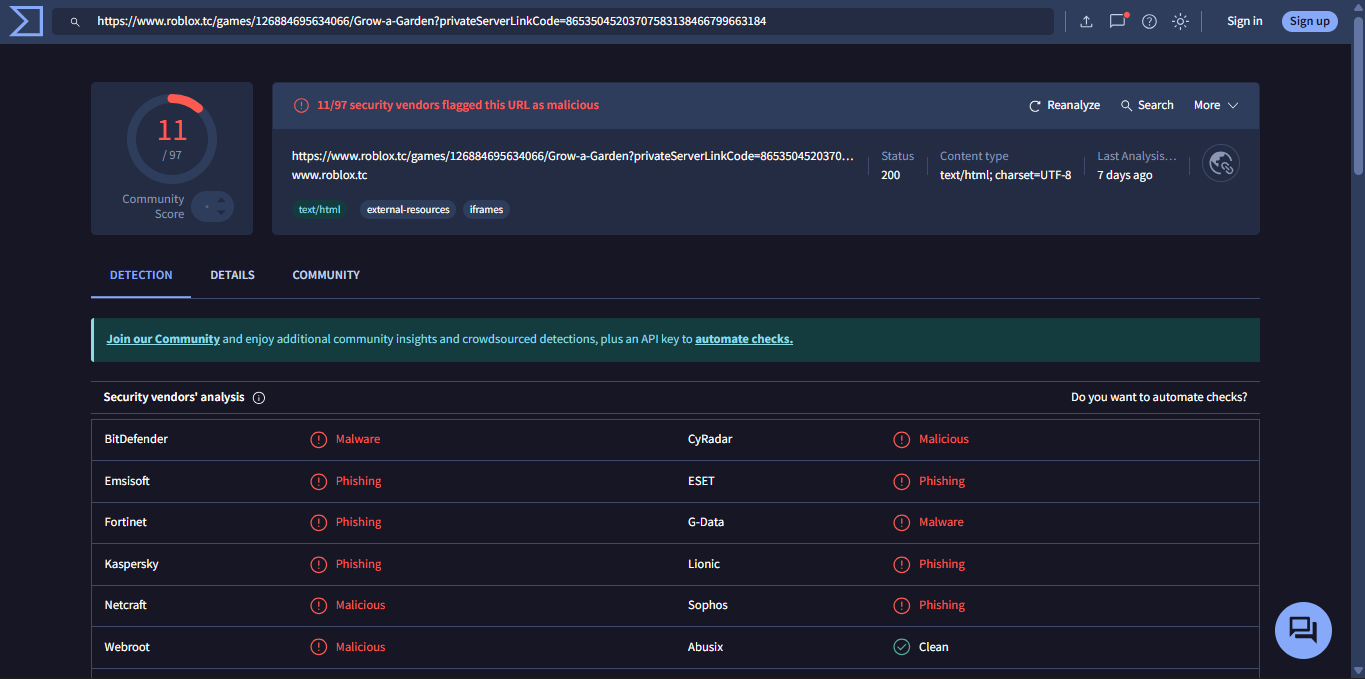Click the red score circle showing 11/97
The width and height of the screenshot is (1365, 679).
tap(171, 138)
